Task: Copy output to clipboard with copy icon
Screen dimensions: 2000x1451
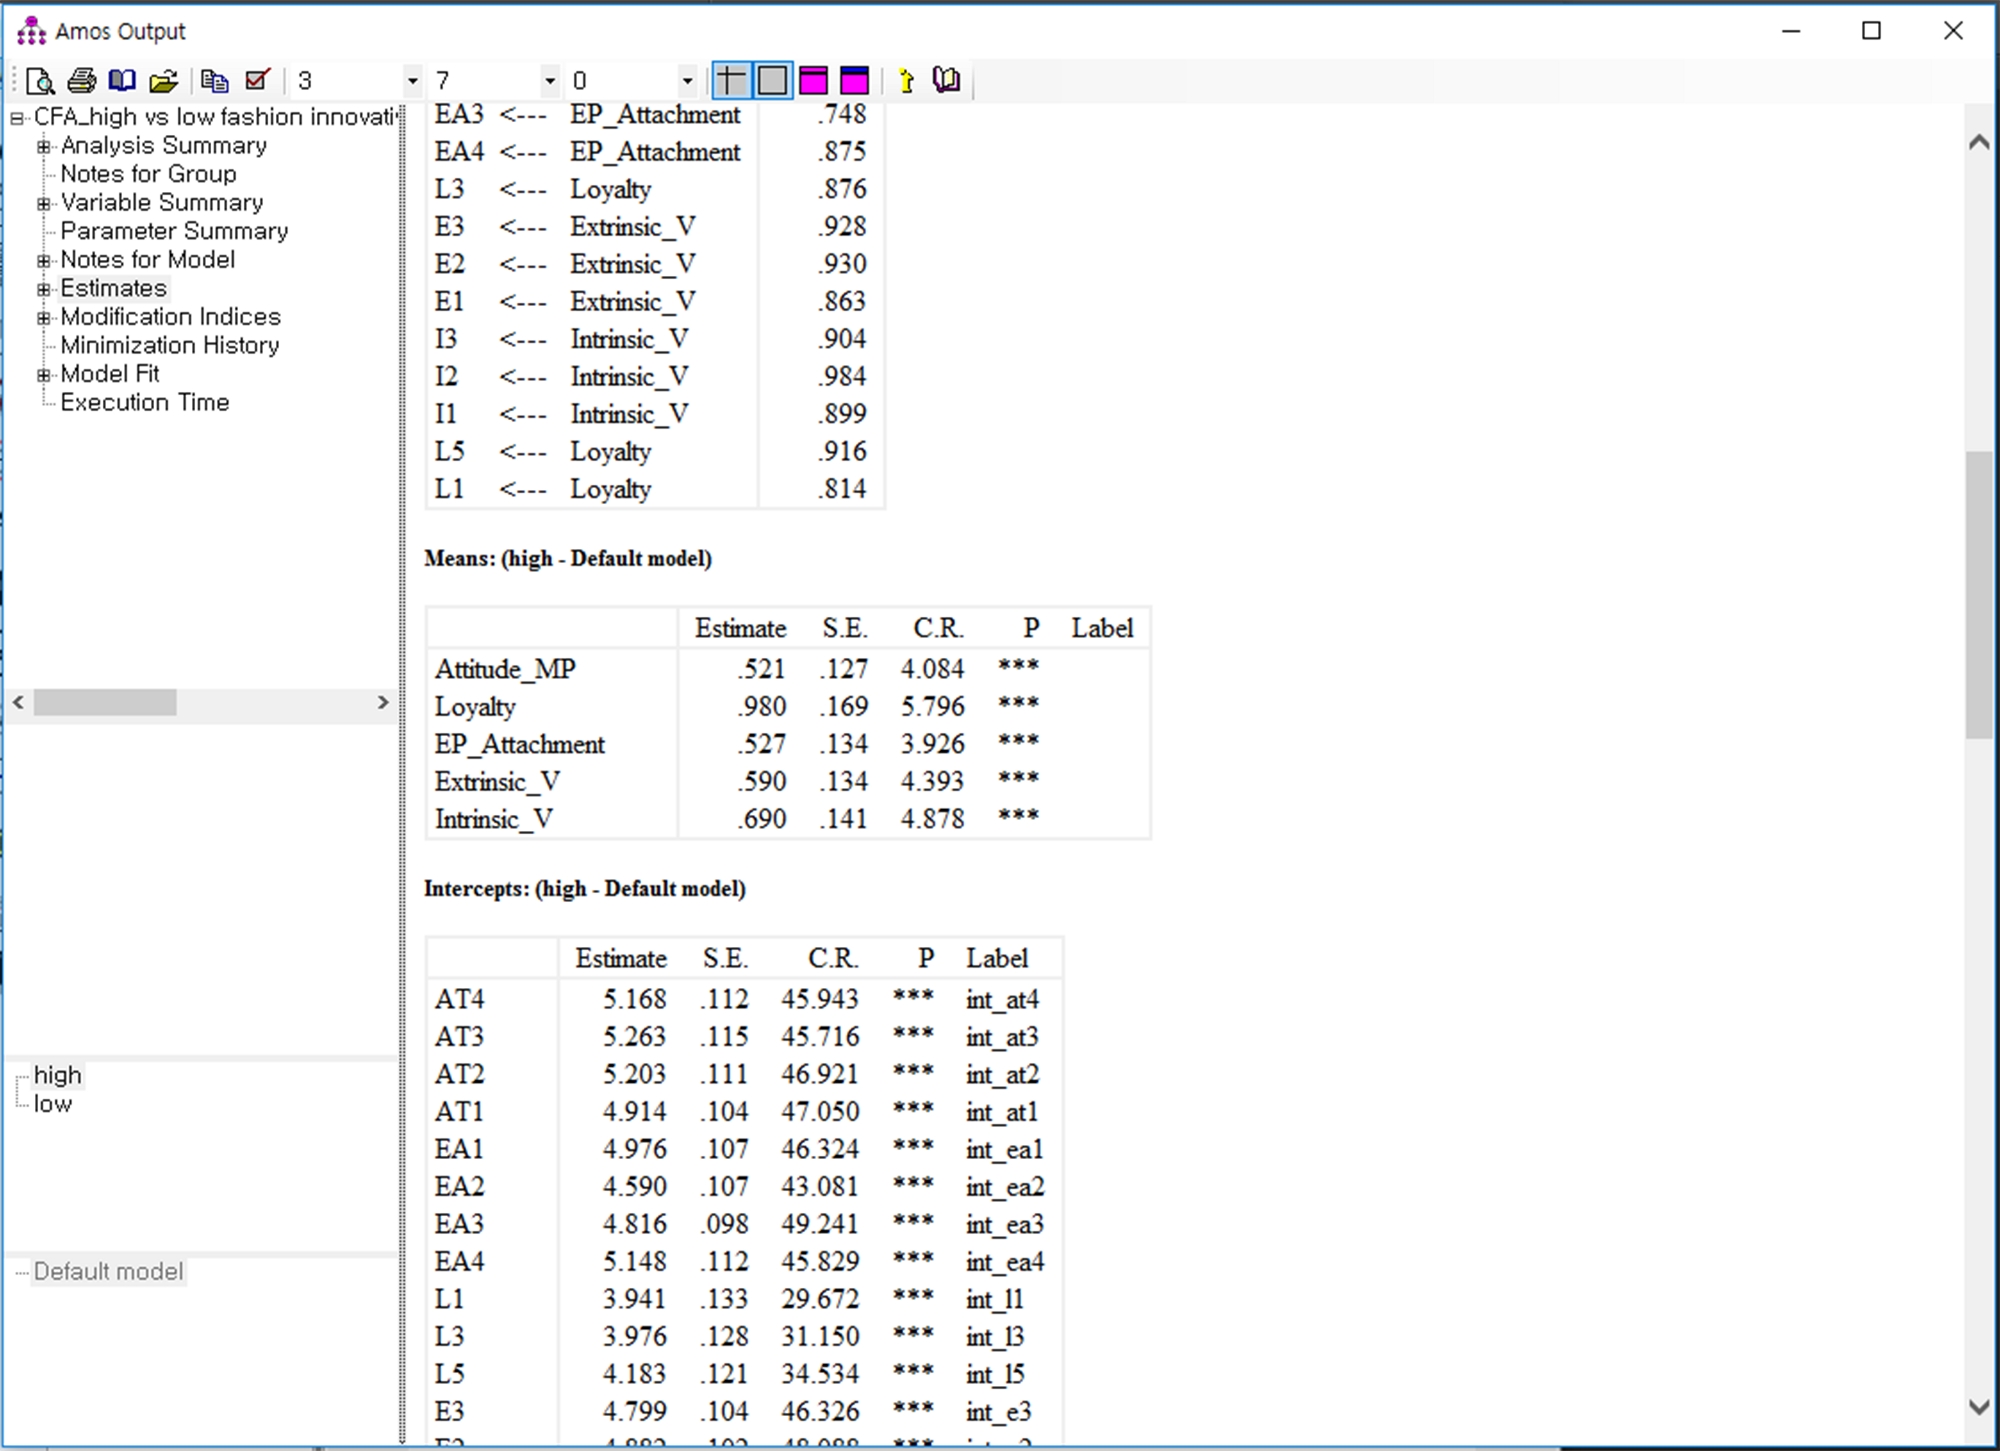Action: 214,81
